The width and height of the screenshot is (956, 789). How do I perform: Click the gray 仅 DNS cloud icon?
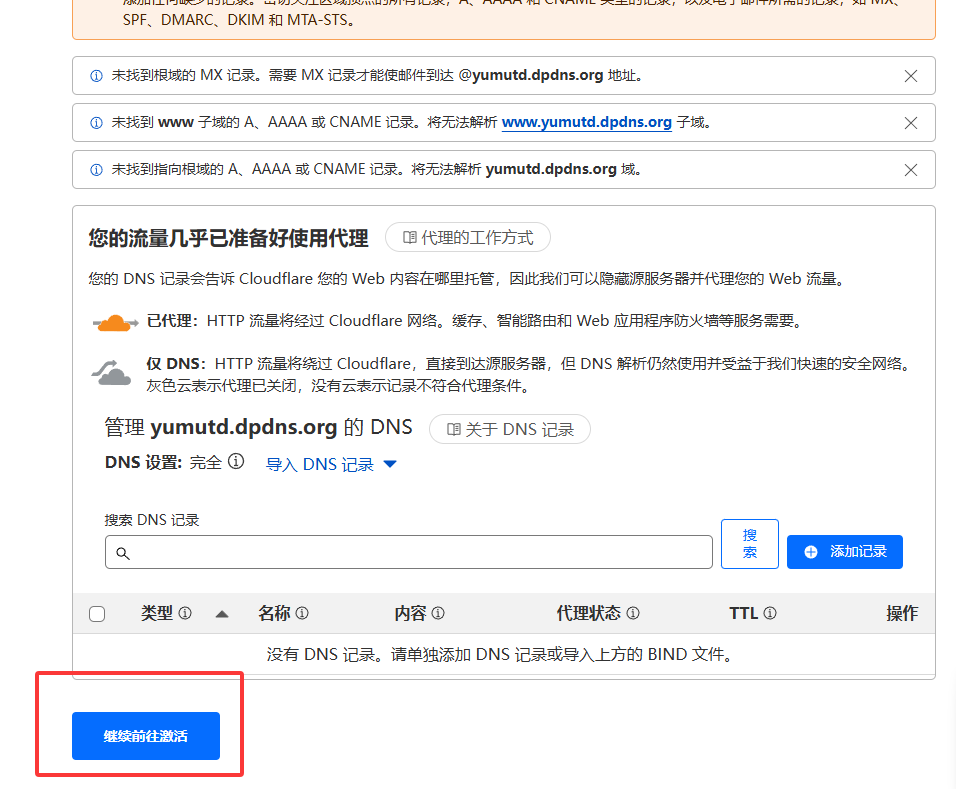(x=112, y=373)
